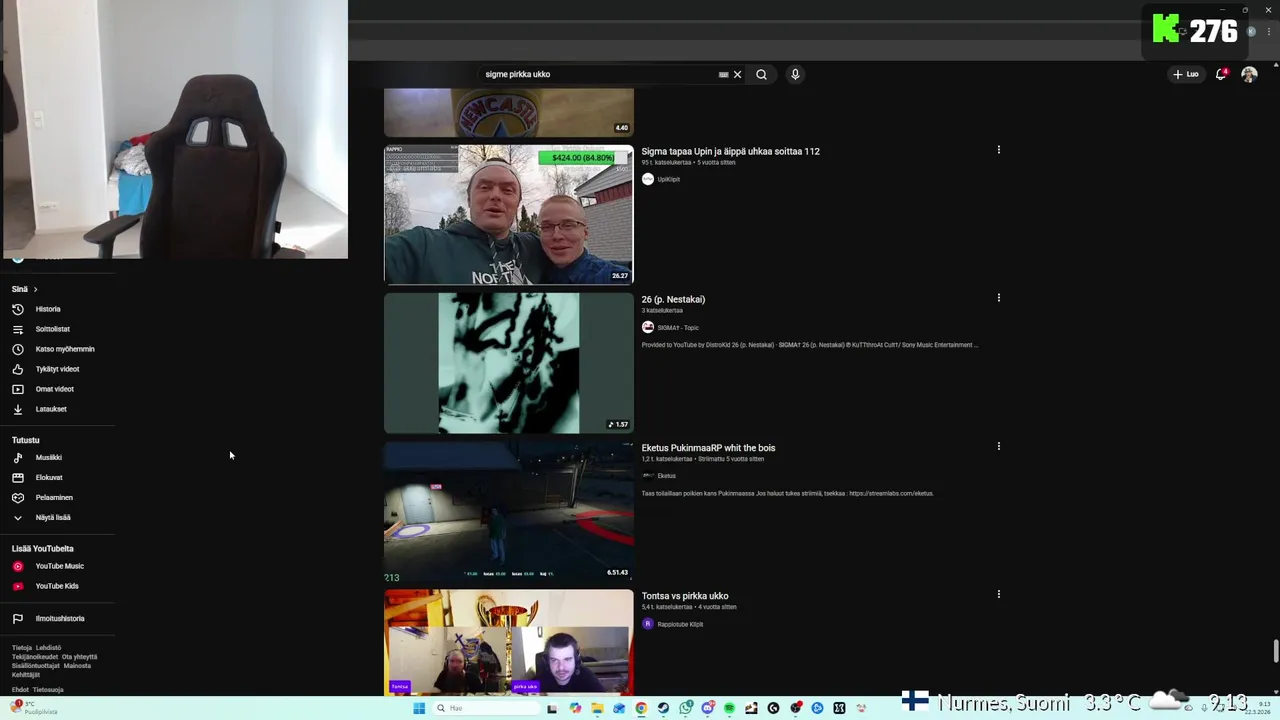Start voice search with microphone icon
Screen dimensions: 1280x720
coord(795,74)
